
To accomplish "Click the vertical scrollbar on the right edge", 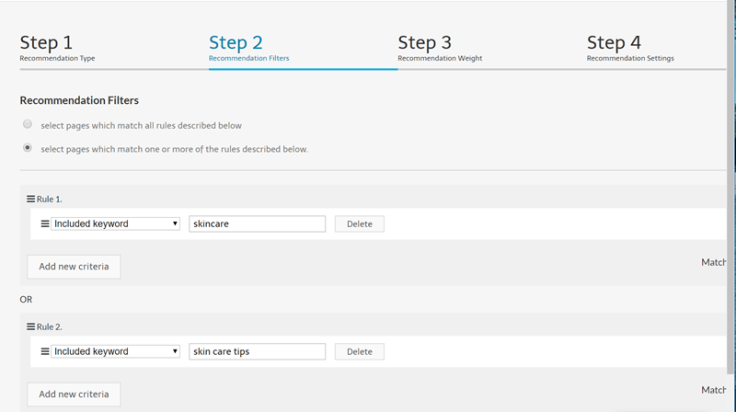I will (731, 188).
